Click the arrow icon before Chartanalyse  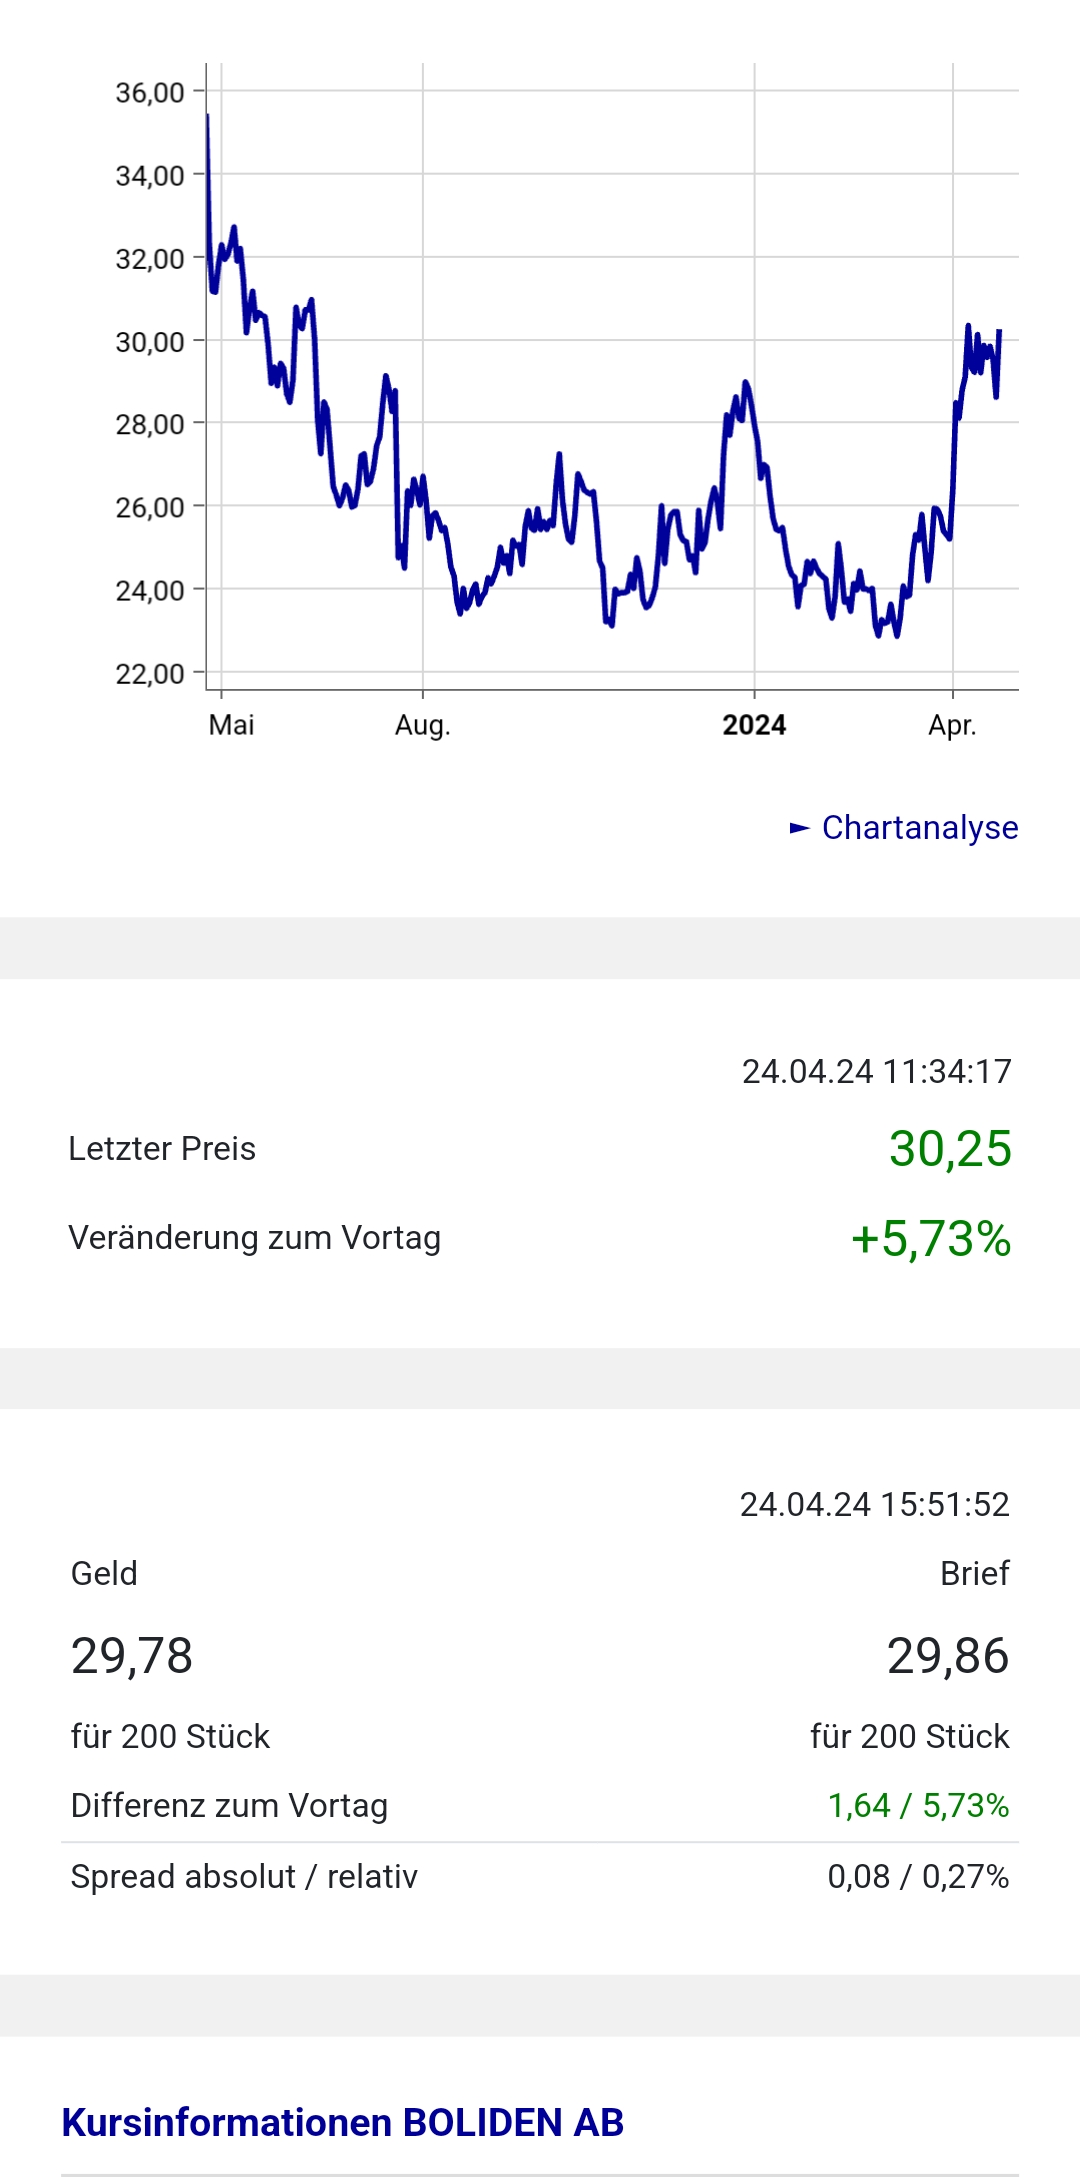800,828
